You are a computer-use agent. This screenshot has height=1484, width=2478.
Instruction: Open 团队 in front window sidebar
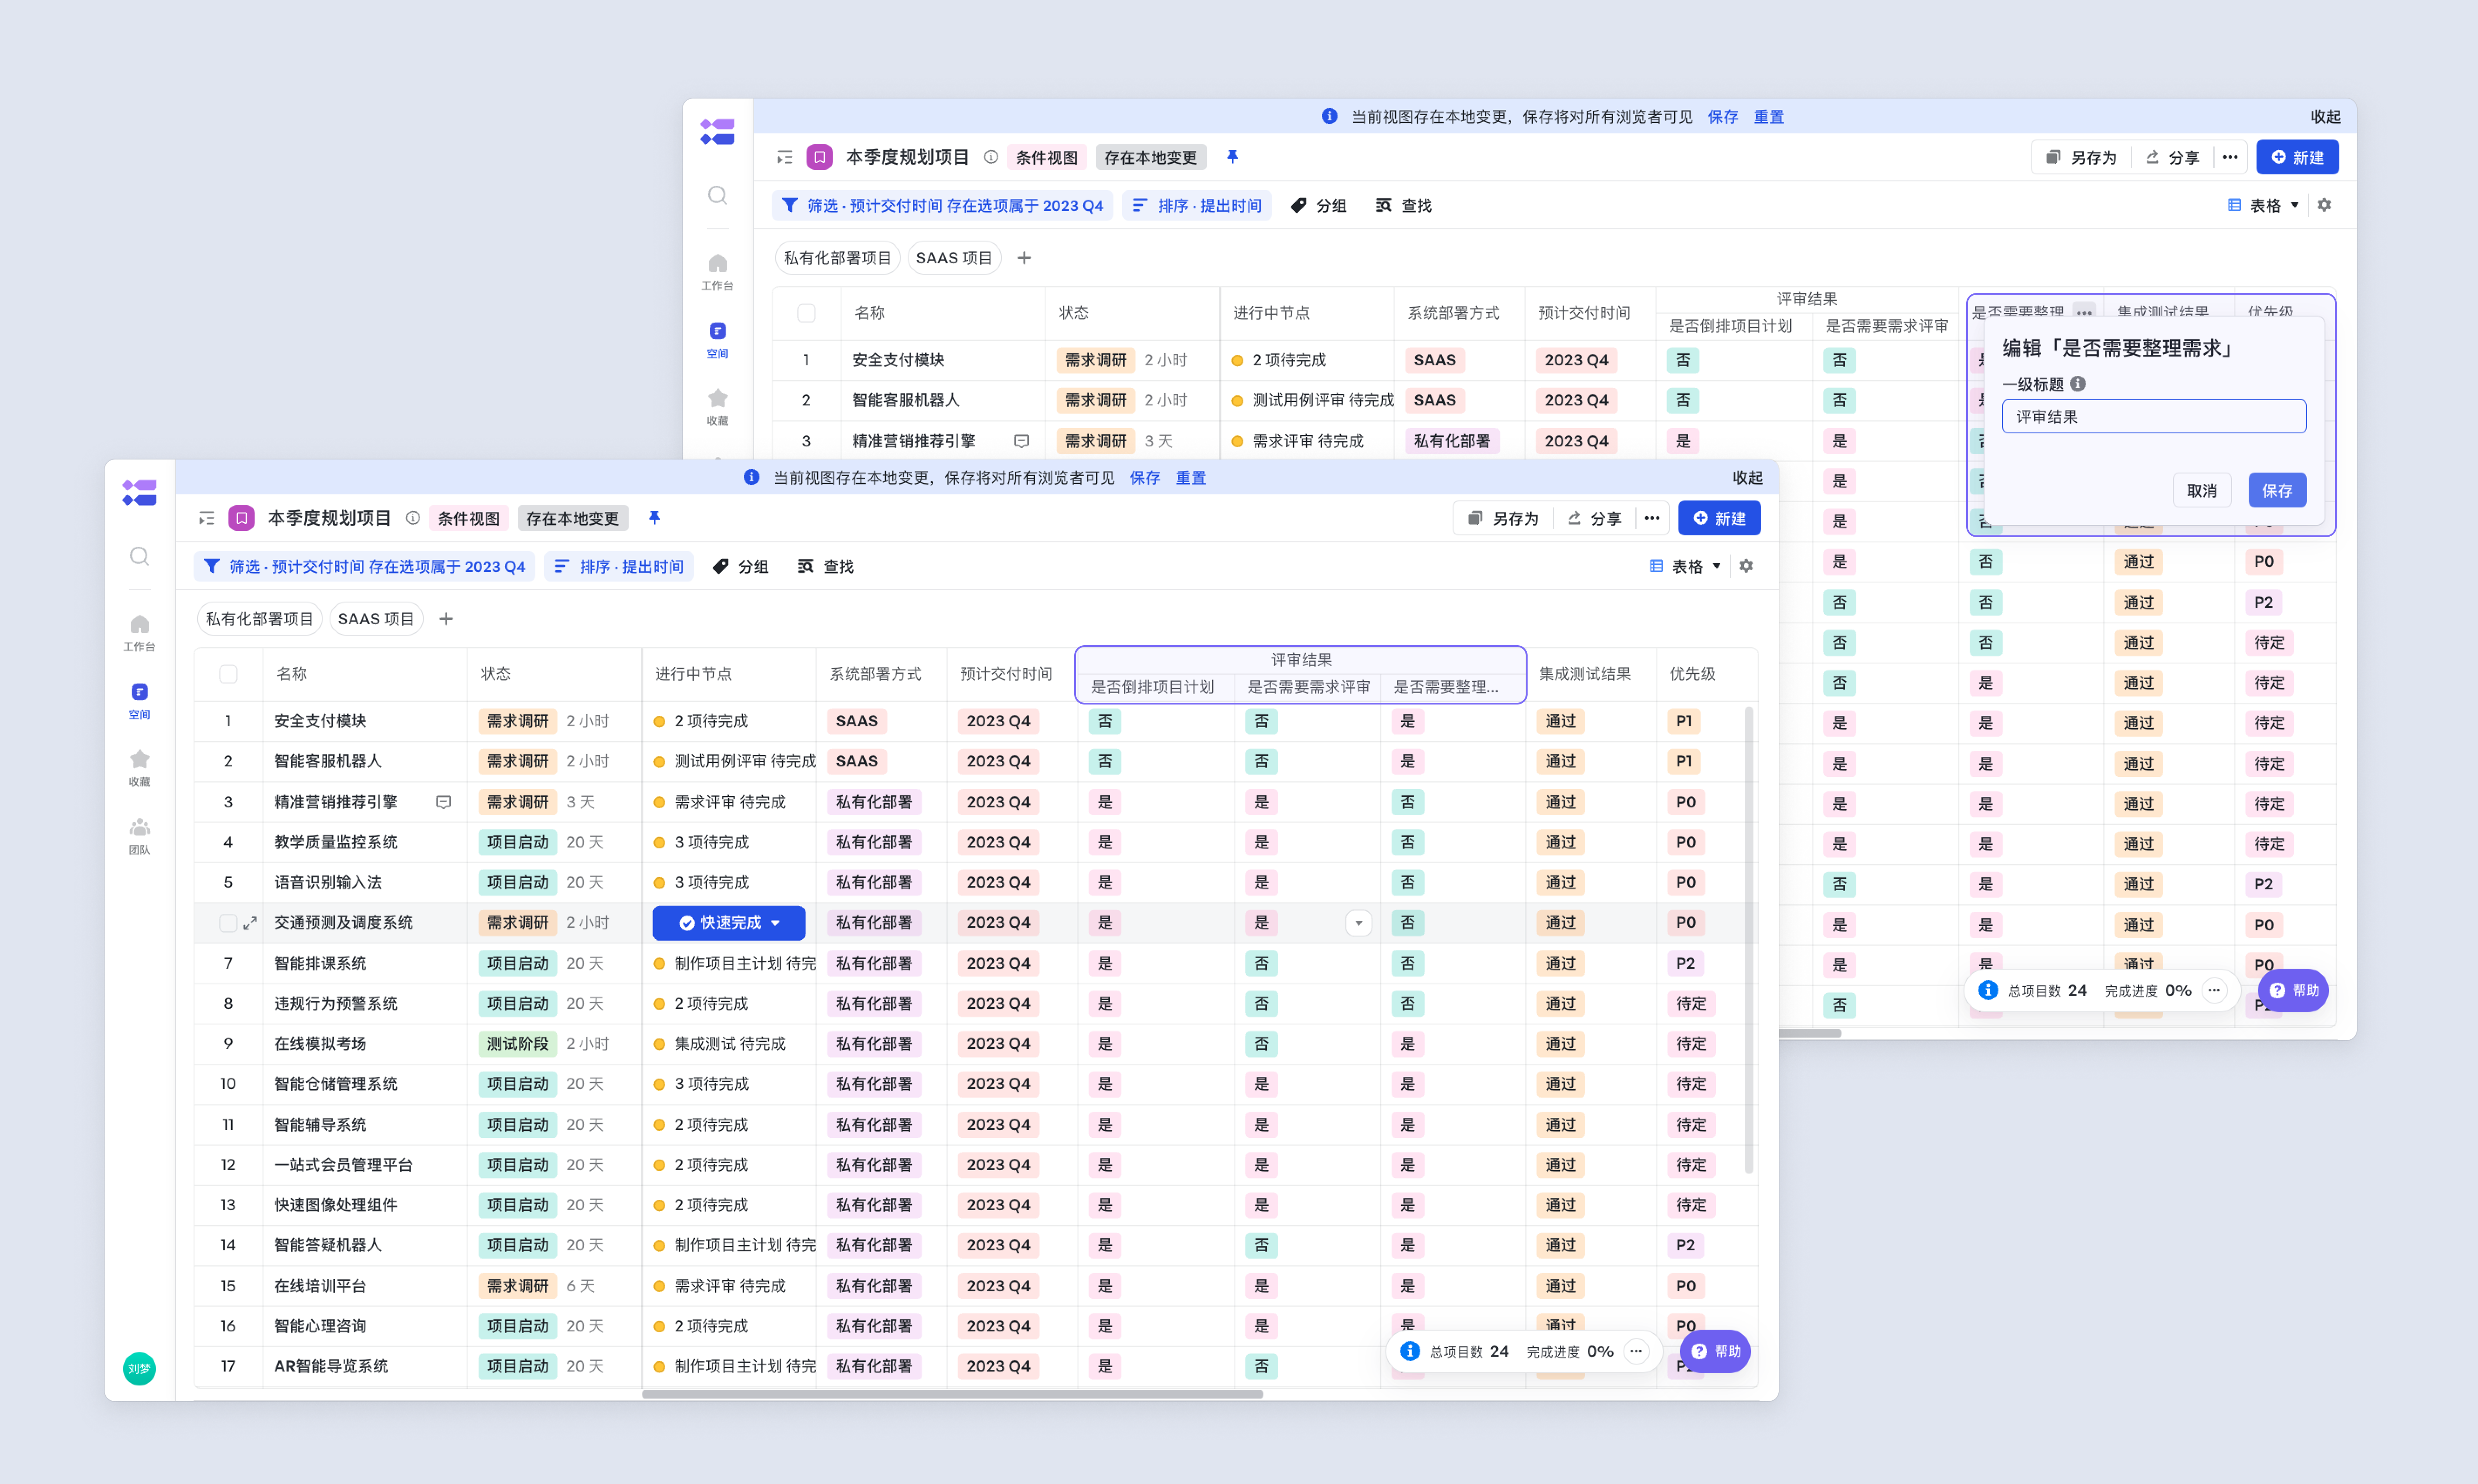(x=139, y=836)
